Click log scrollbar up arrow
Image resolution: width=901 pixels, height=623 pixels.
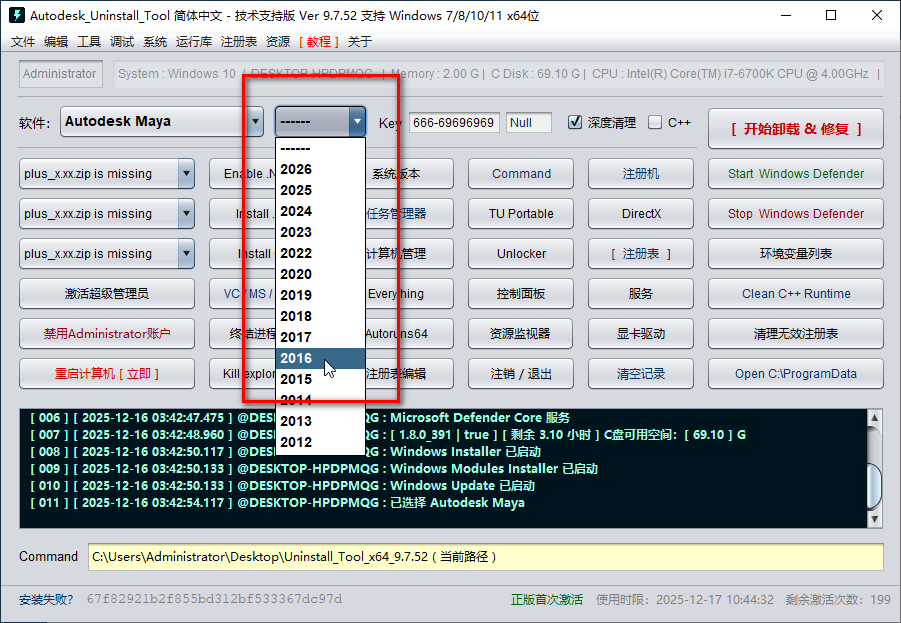coord(874,418)
